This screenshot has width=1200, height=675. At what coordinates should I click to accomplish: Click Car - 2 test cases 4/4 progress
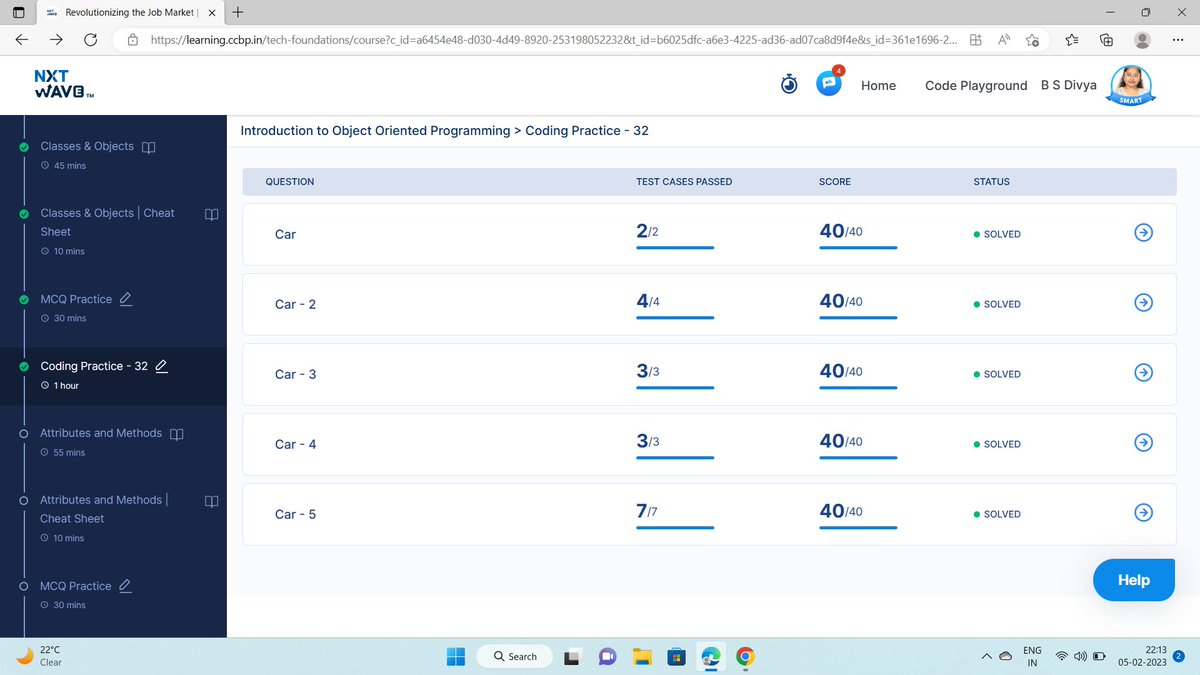674,304
